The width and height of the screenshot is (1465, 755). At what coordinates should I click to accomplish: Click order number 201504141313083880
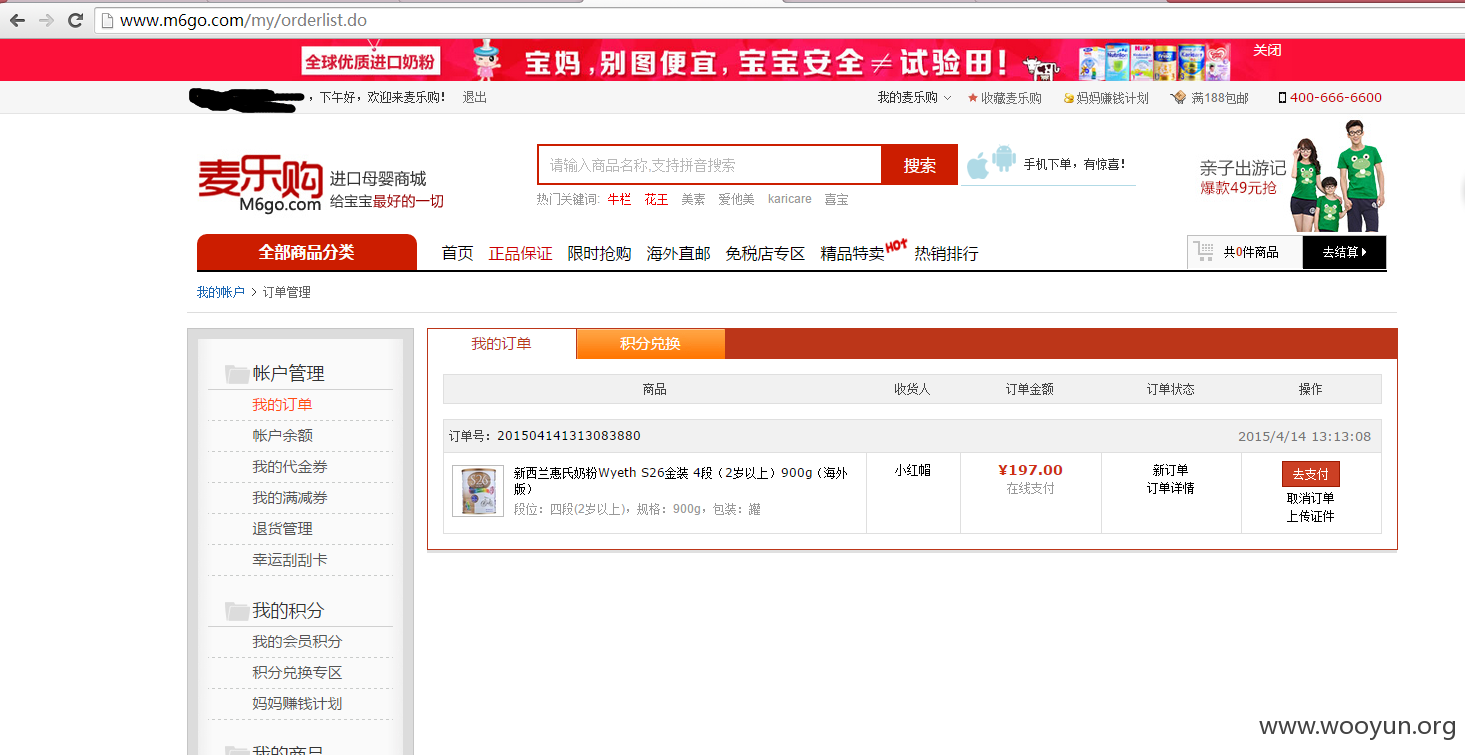(569, 436)
